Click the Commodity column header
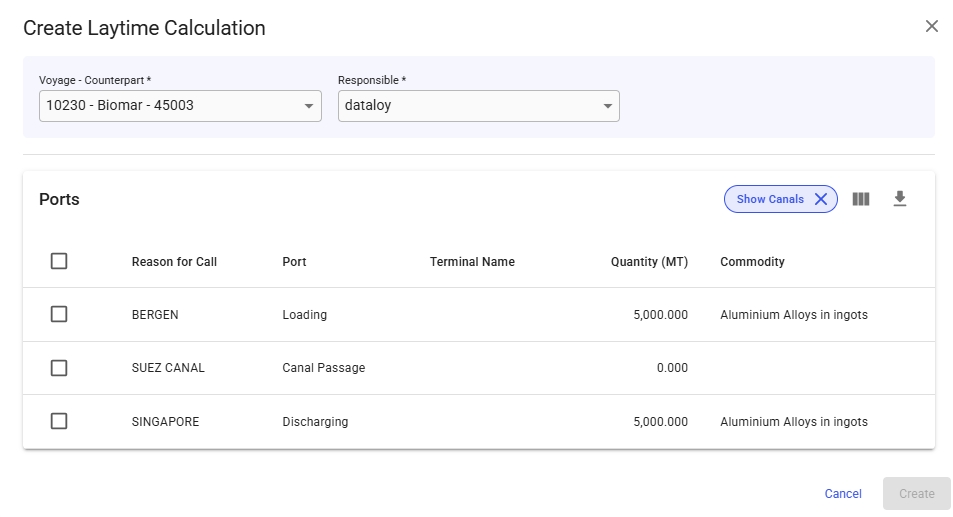953x517 pixels. click(752, 262)
